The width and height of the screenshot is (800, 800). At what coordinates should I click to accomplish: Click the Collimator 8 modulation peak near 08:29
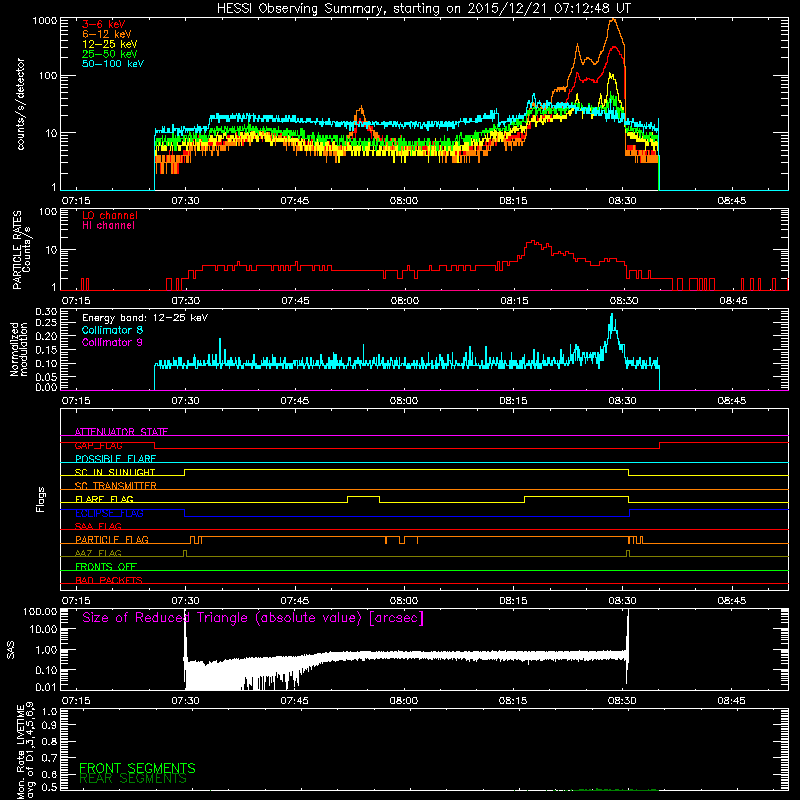click(612, 316)
